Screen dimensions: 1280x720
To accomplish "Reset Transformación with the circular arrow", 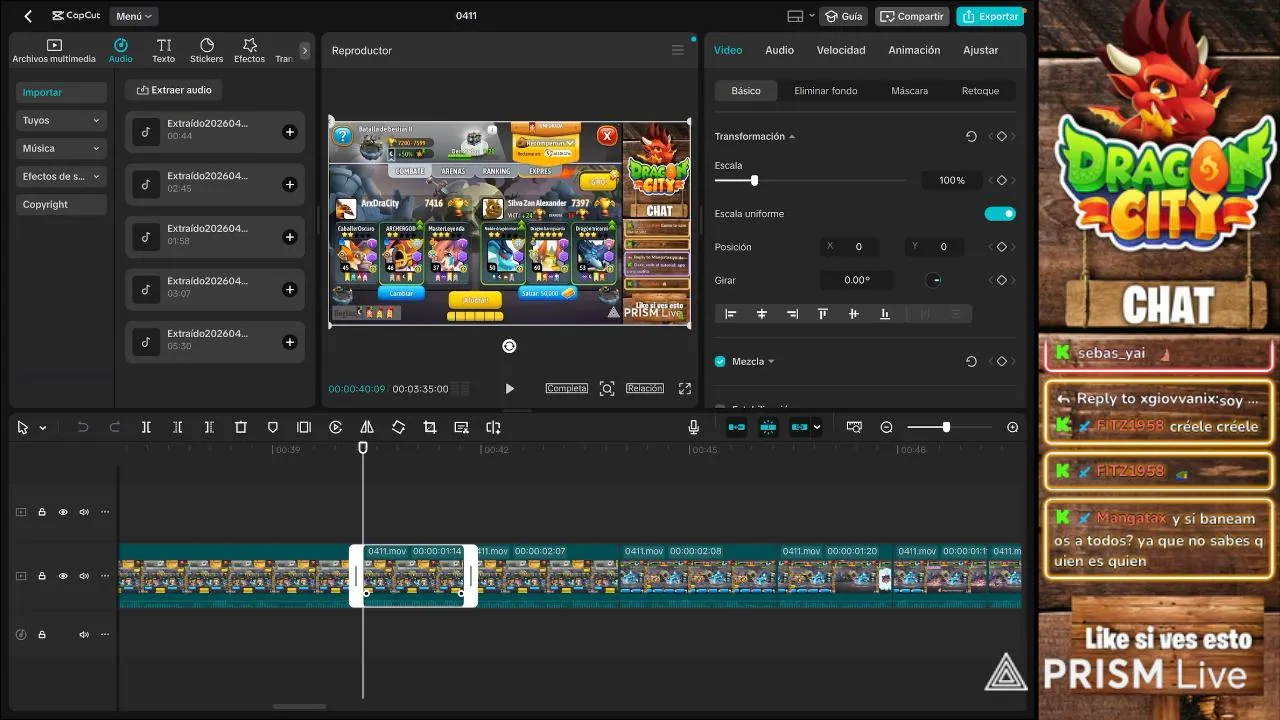I will (971, 137).
